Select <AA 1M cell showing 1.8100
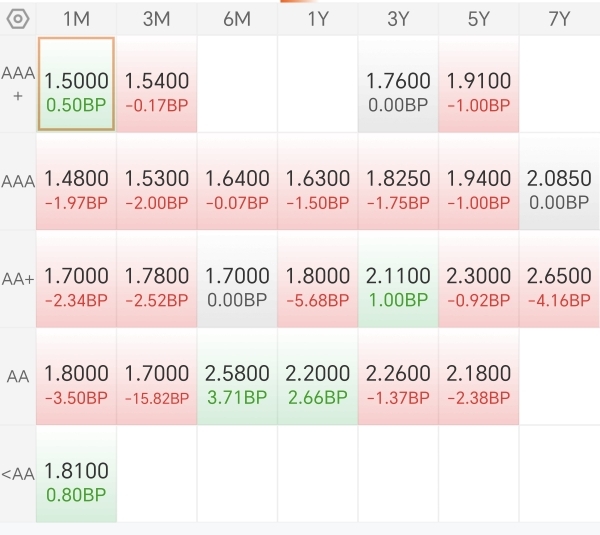The image size is (600, 535). [x=76, y=475]
